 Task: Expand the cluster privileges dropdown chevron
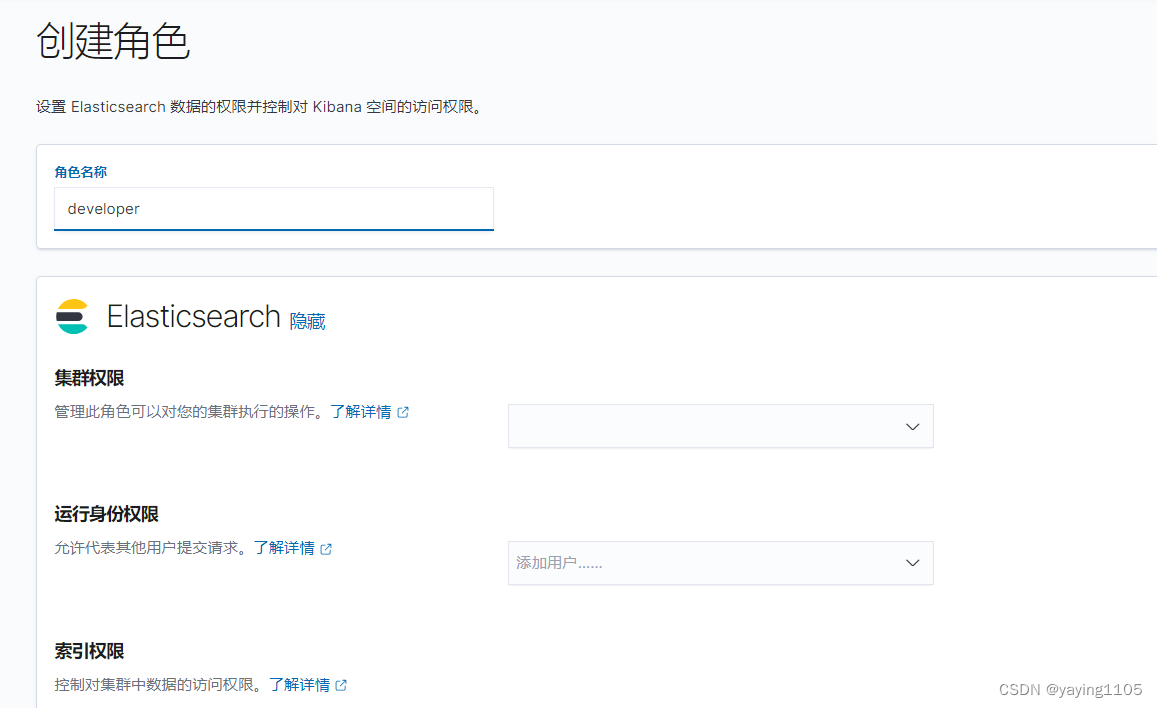913,426
